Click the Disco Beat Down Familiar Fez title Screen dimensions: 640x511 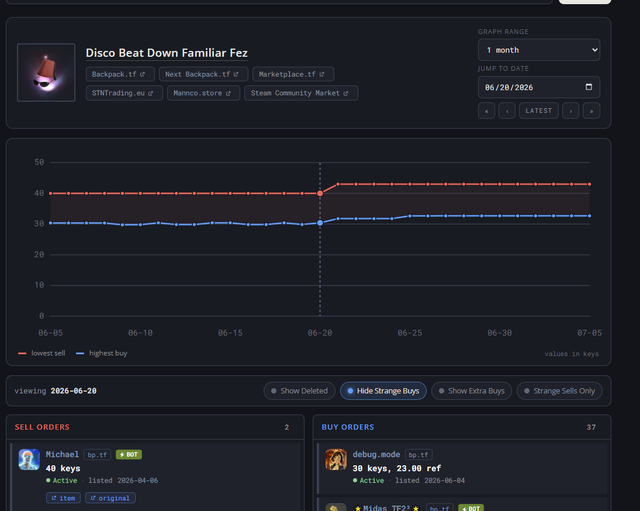coord(167,53)
